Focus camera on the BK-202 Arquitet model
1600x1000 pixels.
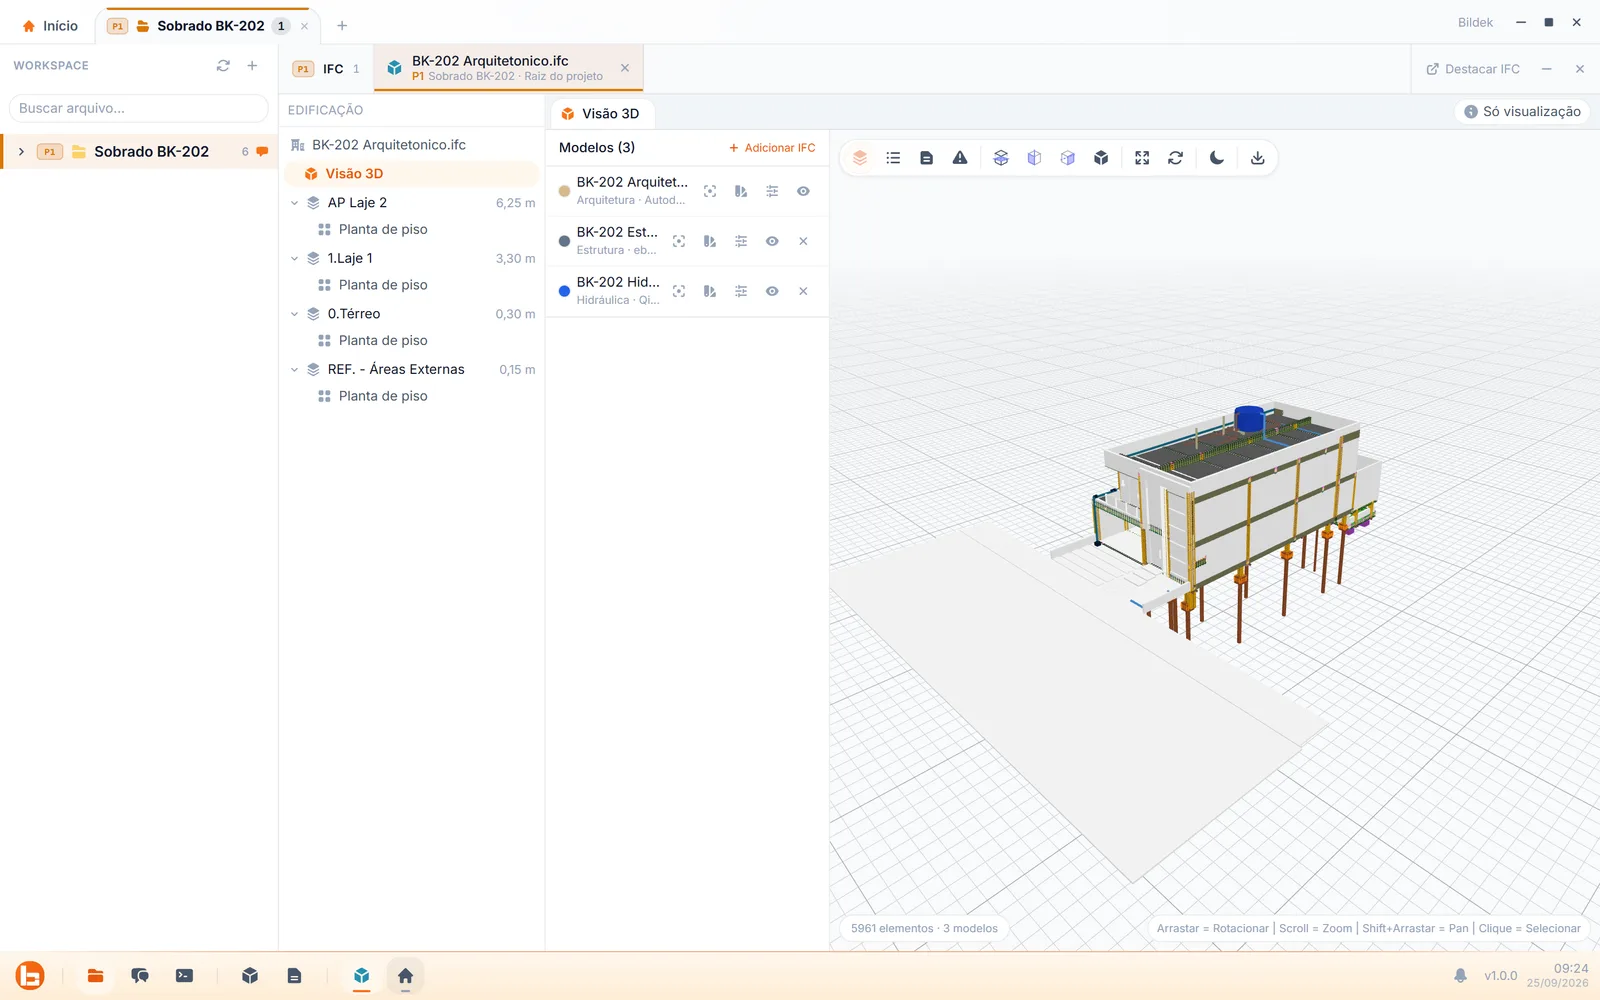[x=710, y=191]
